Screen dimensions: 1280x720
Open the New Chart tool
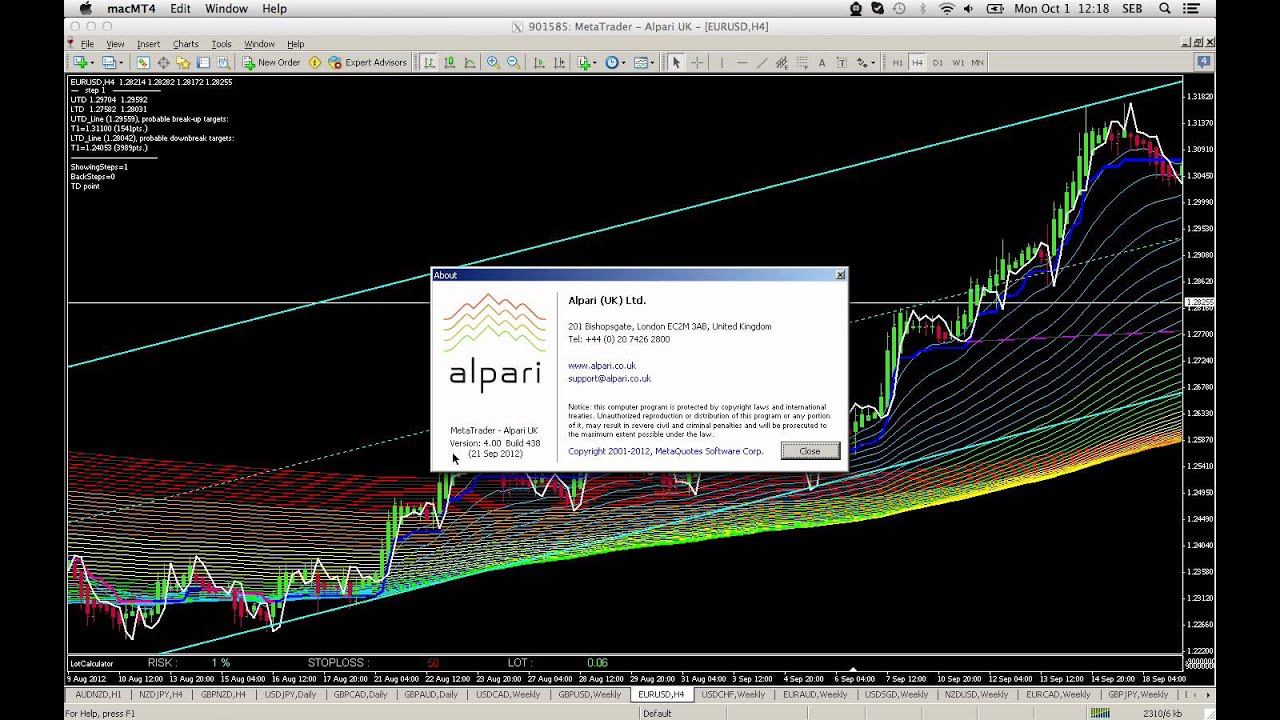78,62
